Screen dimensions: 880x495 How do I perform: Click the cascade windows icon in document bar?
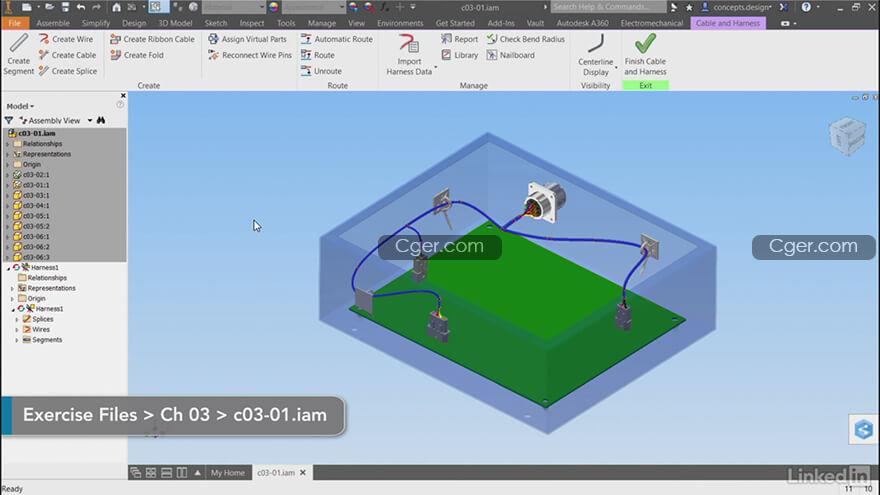(x=135, y=473)
